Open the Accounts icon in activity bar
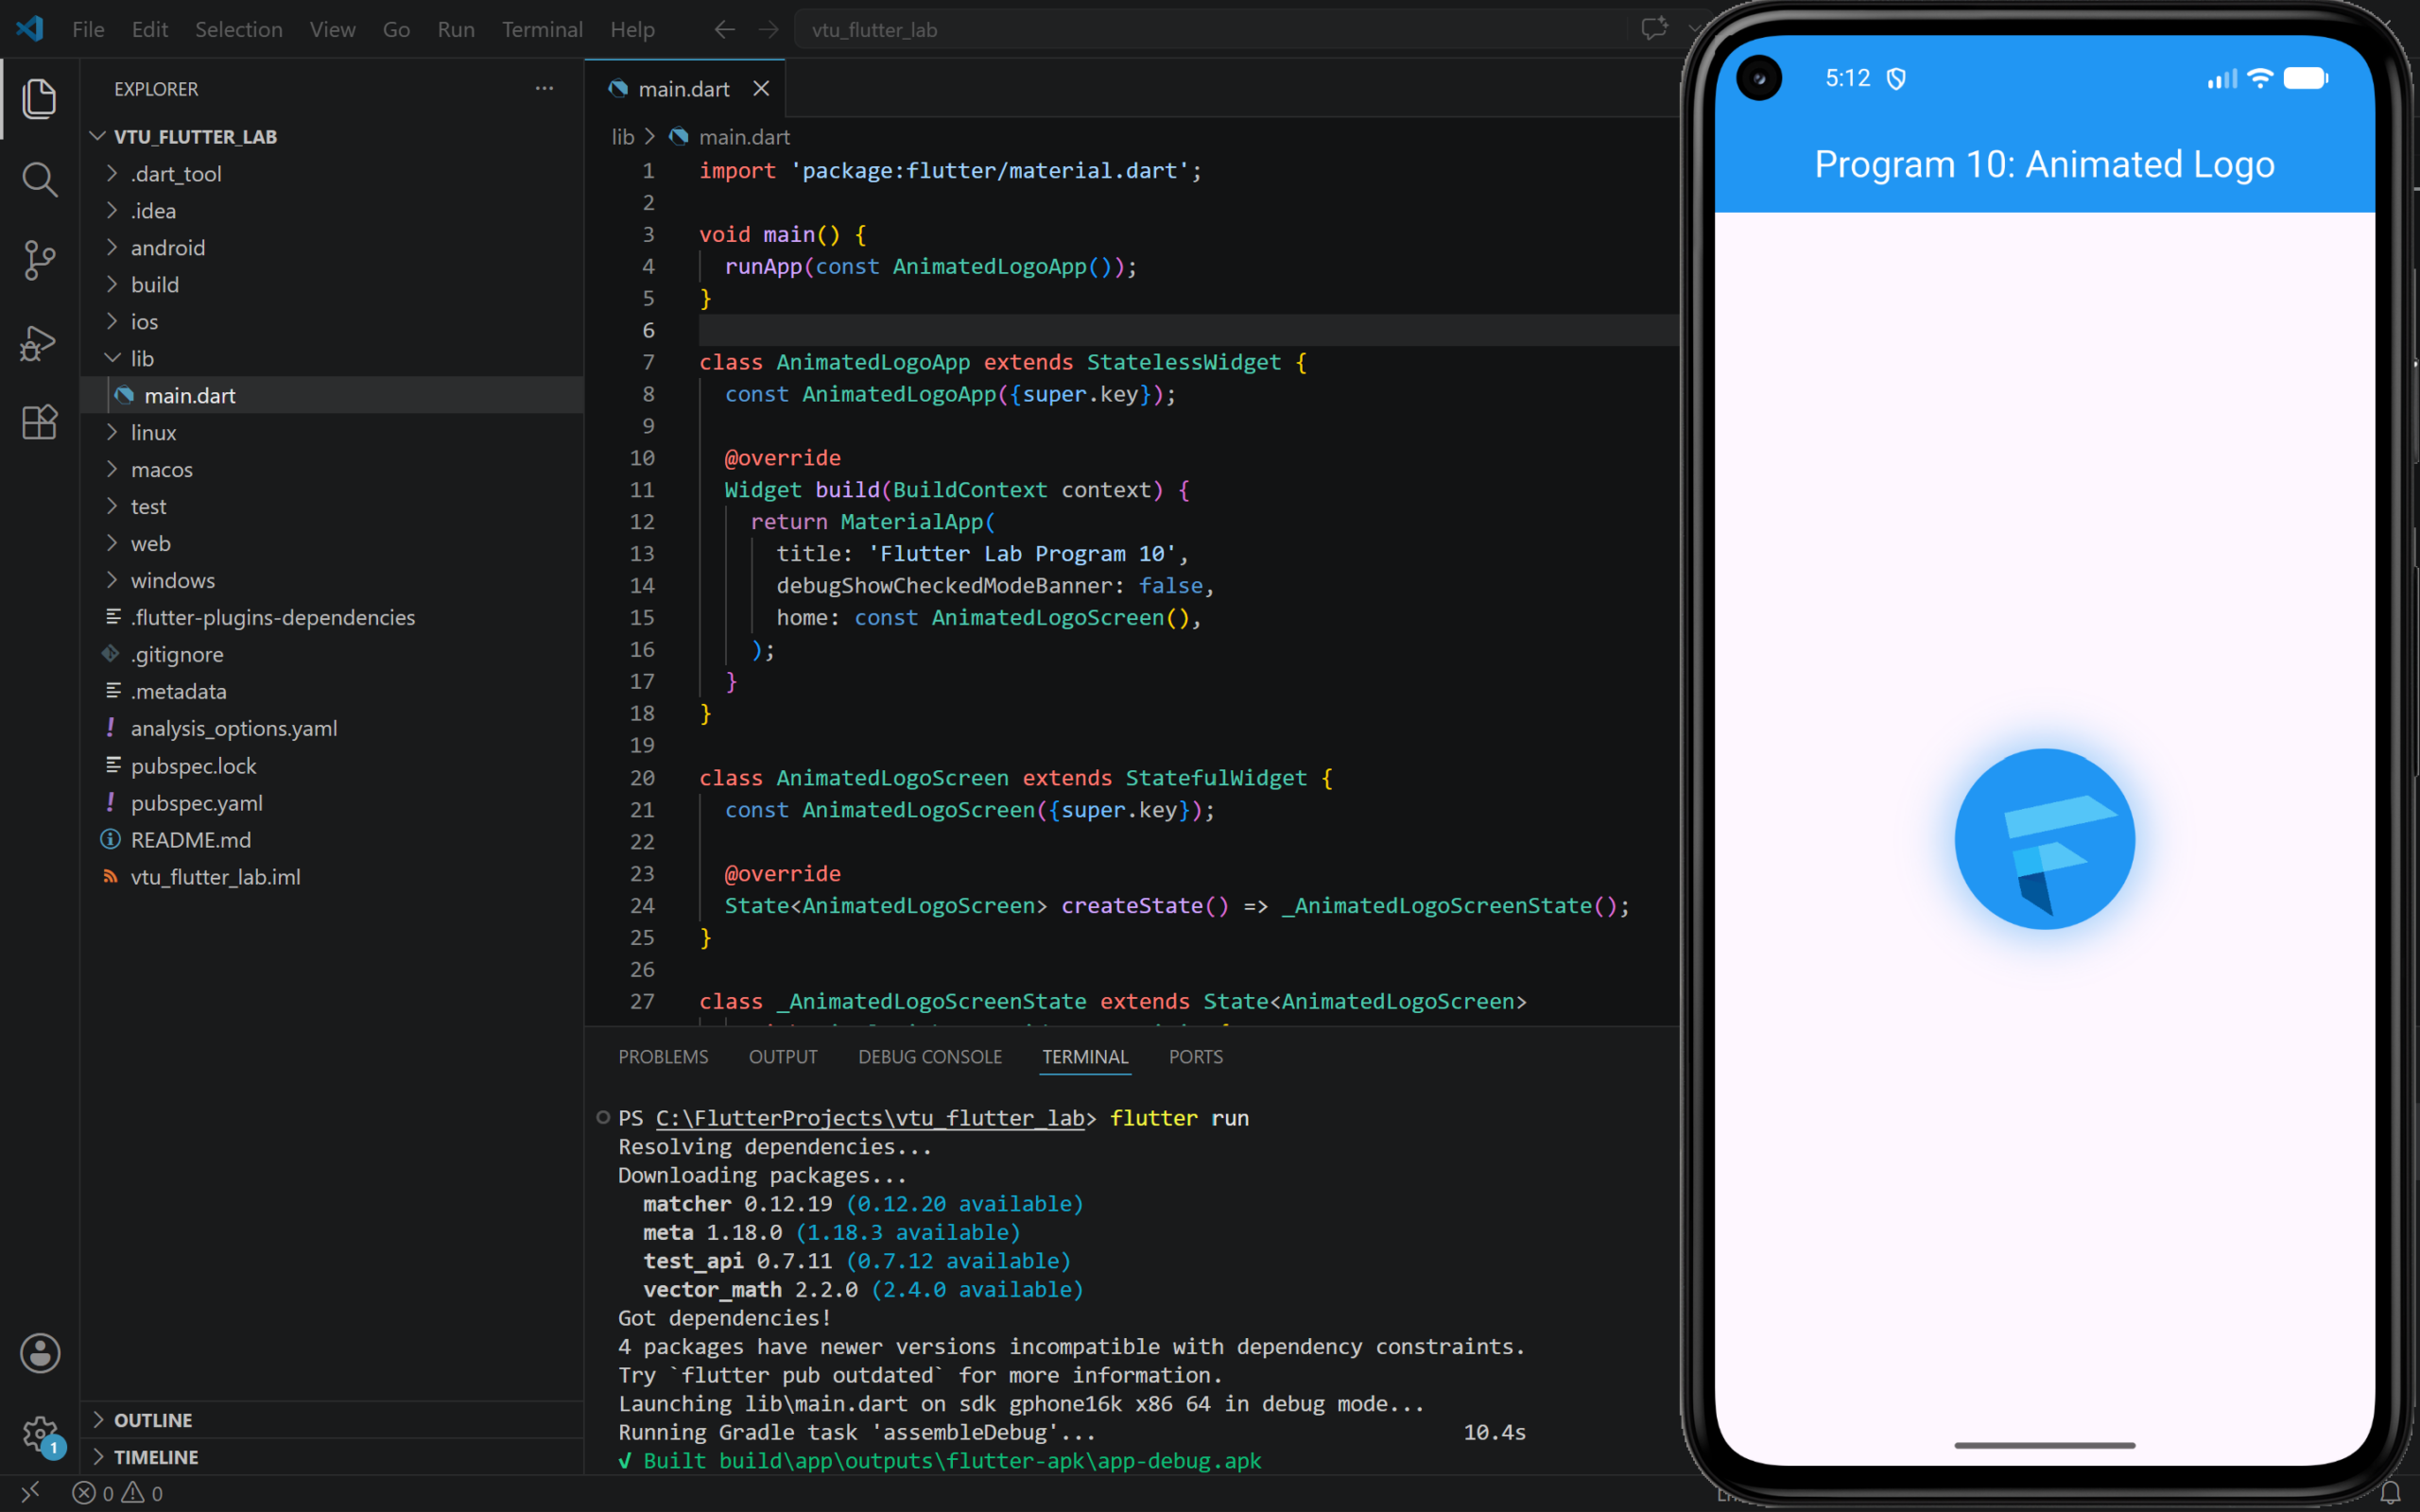The image size is (2420, 1512). 40,1353
